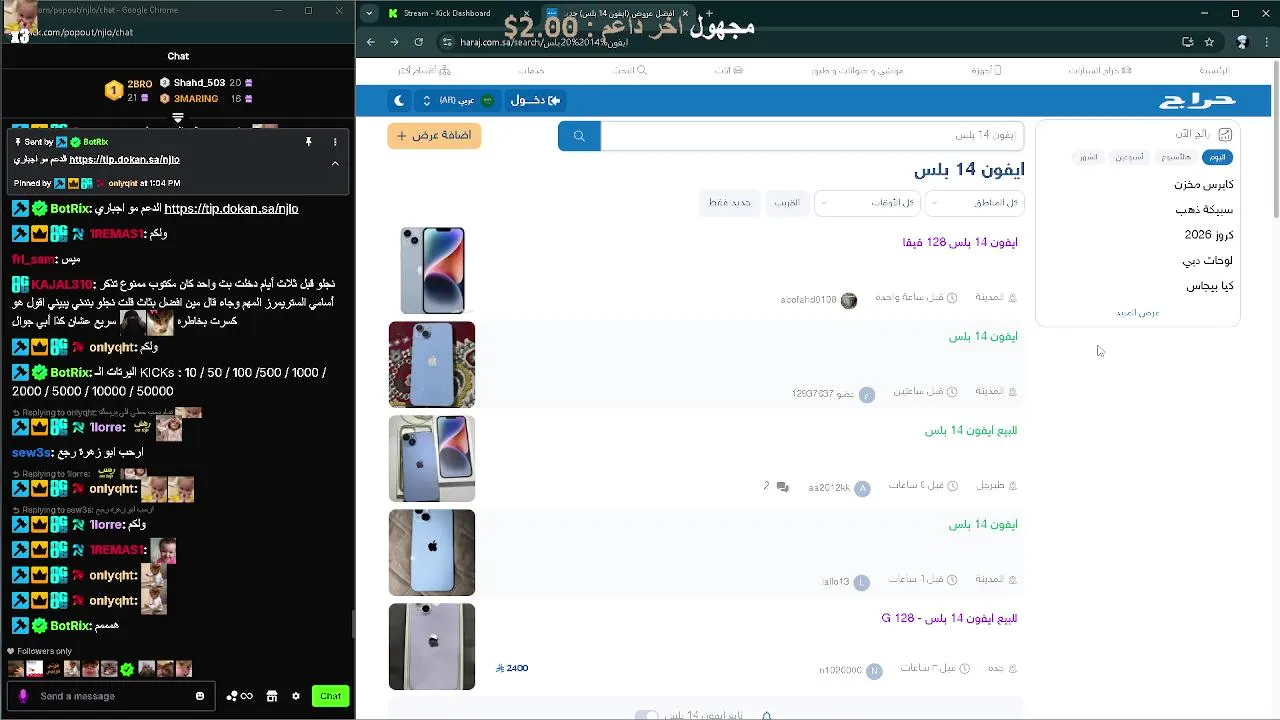Open the الرئيسية nav item
Screen dimensions: 1280x720
(1215, 71)
